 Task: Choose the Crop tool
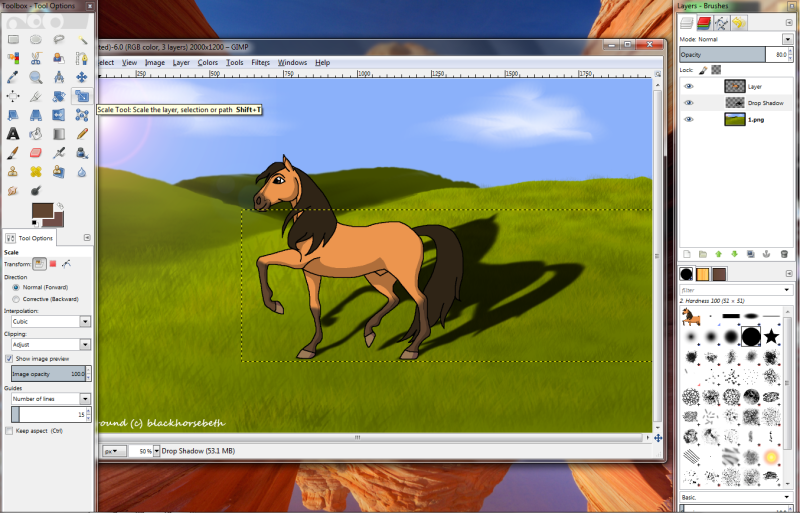click(36, 96)
